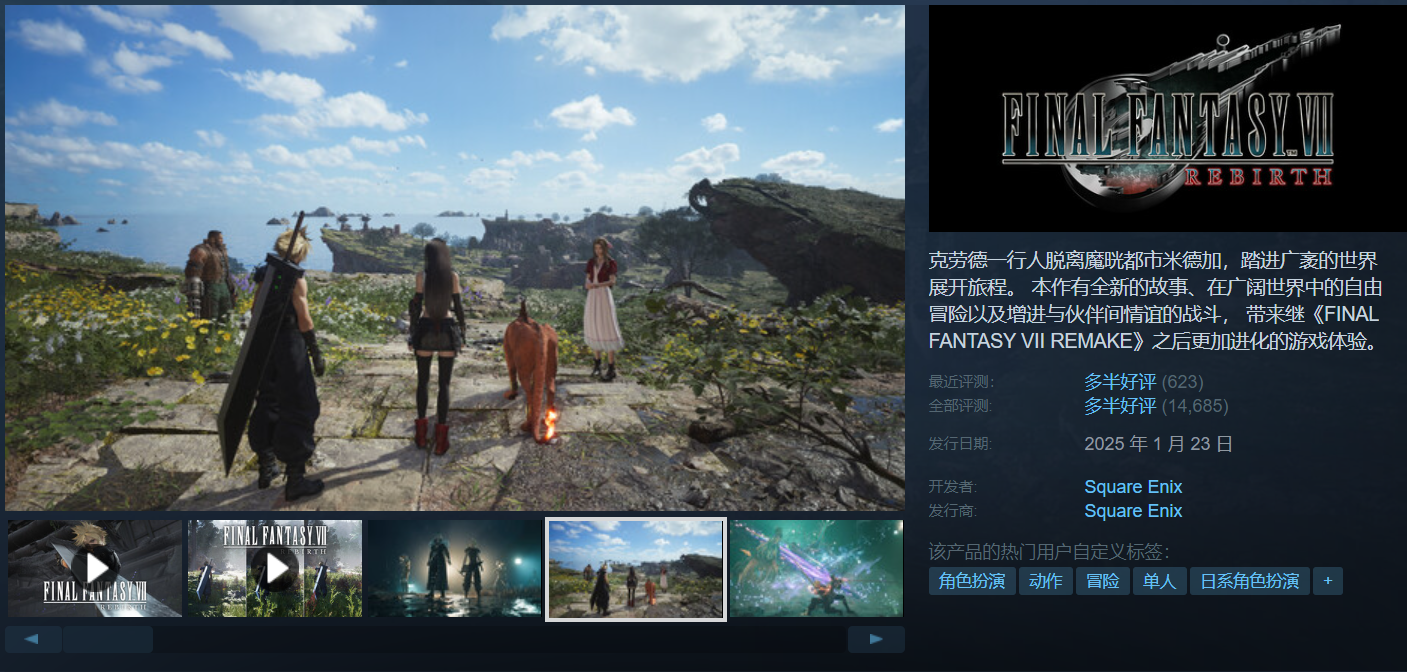
Task: Click the thumbnail strip scrollbar handle
Action: [108, 639]
